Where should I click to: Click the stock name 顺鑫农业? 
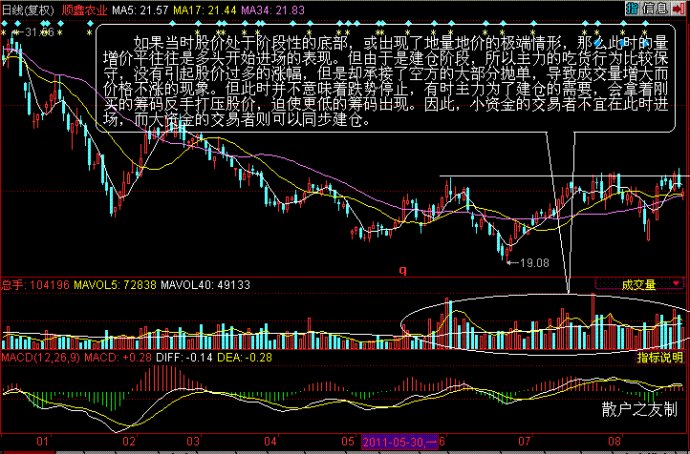pos(83,10)
